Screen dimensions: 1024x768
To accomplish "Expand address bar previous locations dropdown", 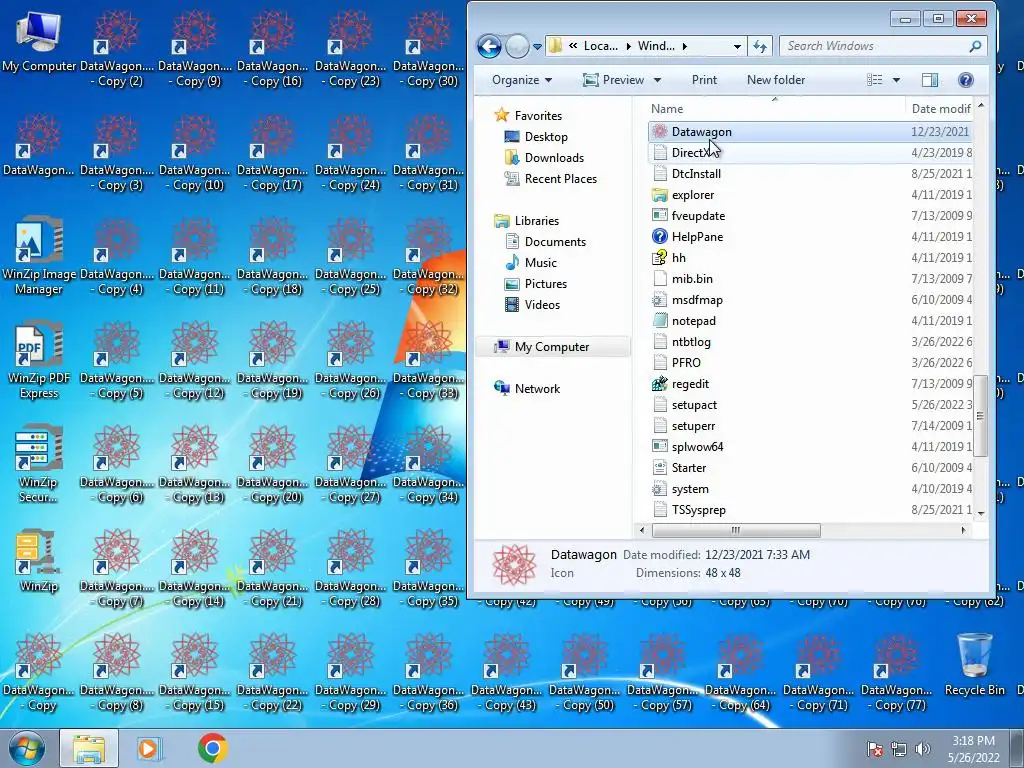I will (737, 46).
